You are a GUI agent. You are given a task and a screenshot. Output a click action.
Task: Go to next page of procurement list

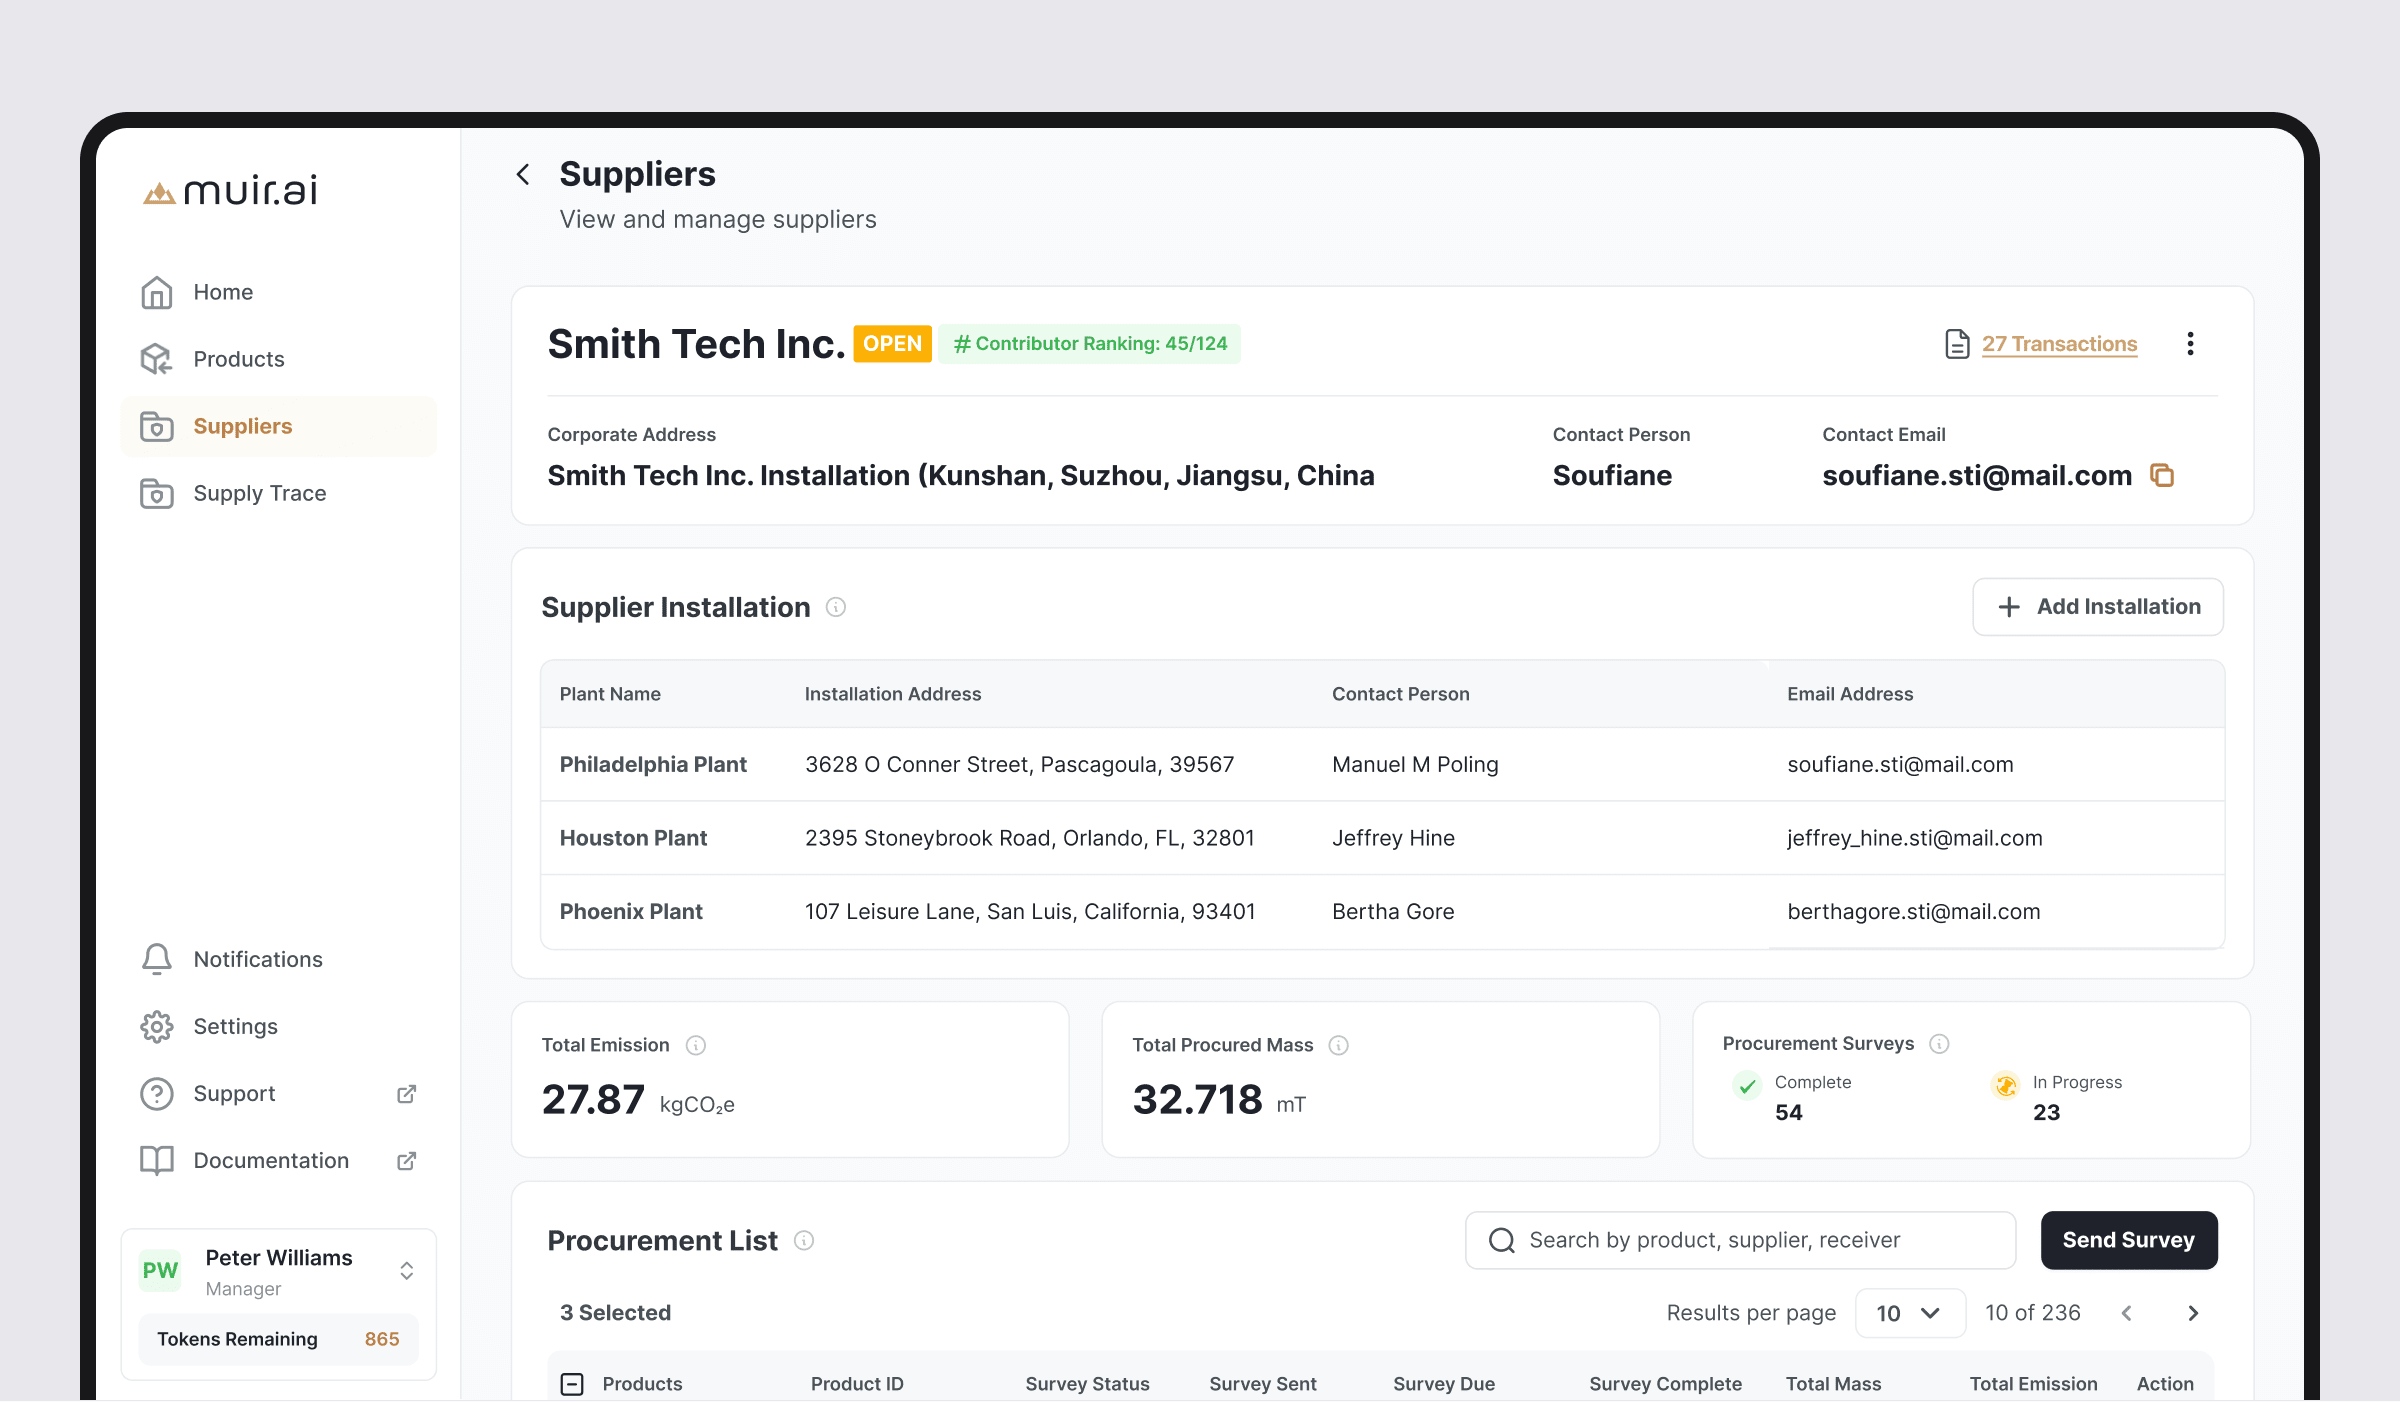[2193, 1313]
